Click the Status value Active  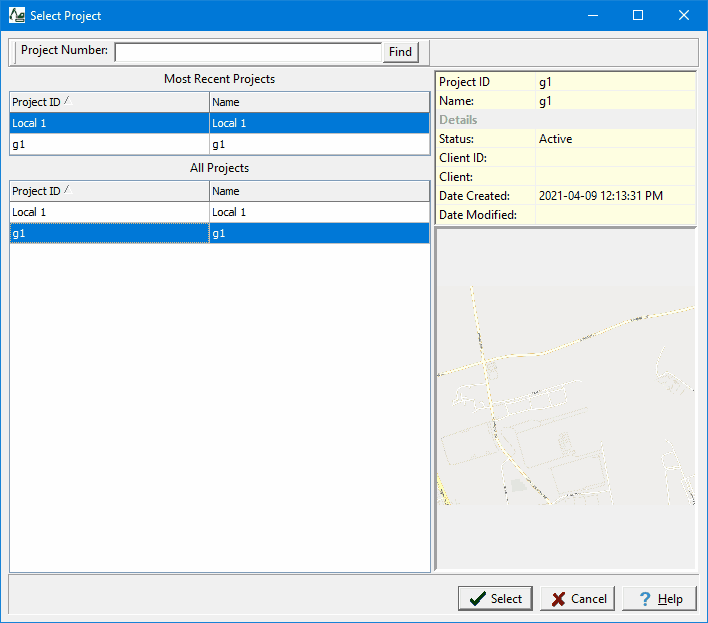click(x=615, y=139)
